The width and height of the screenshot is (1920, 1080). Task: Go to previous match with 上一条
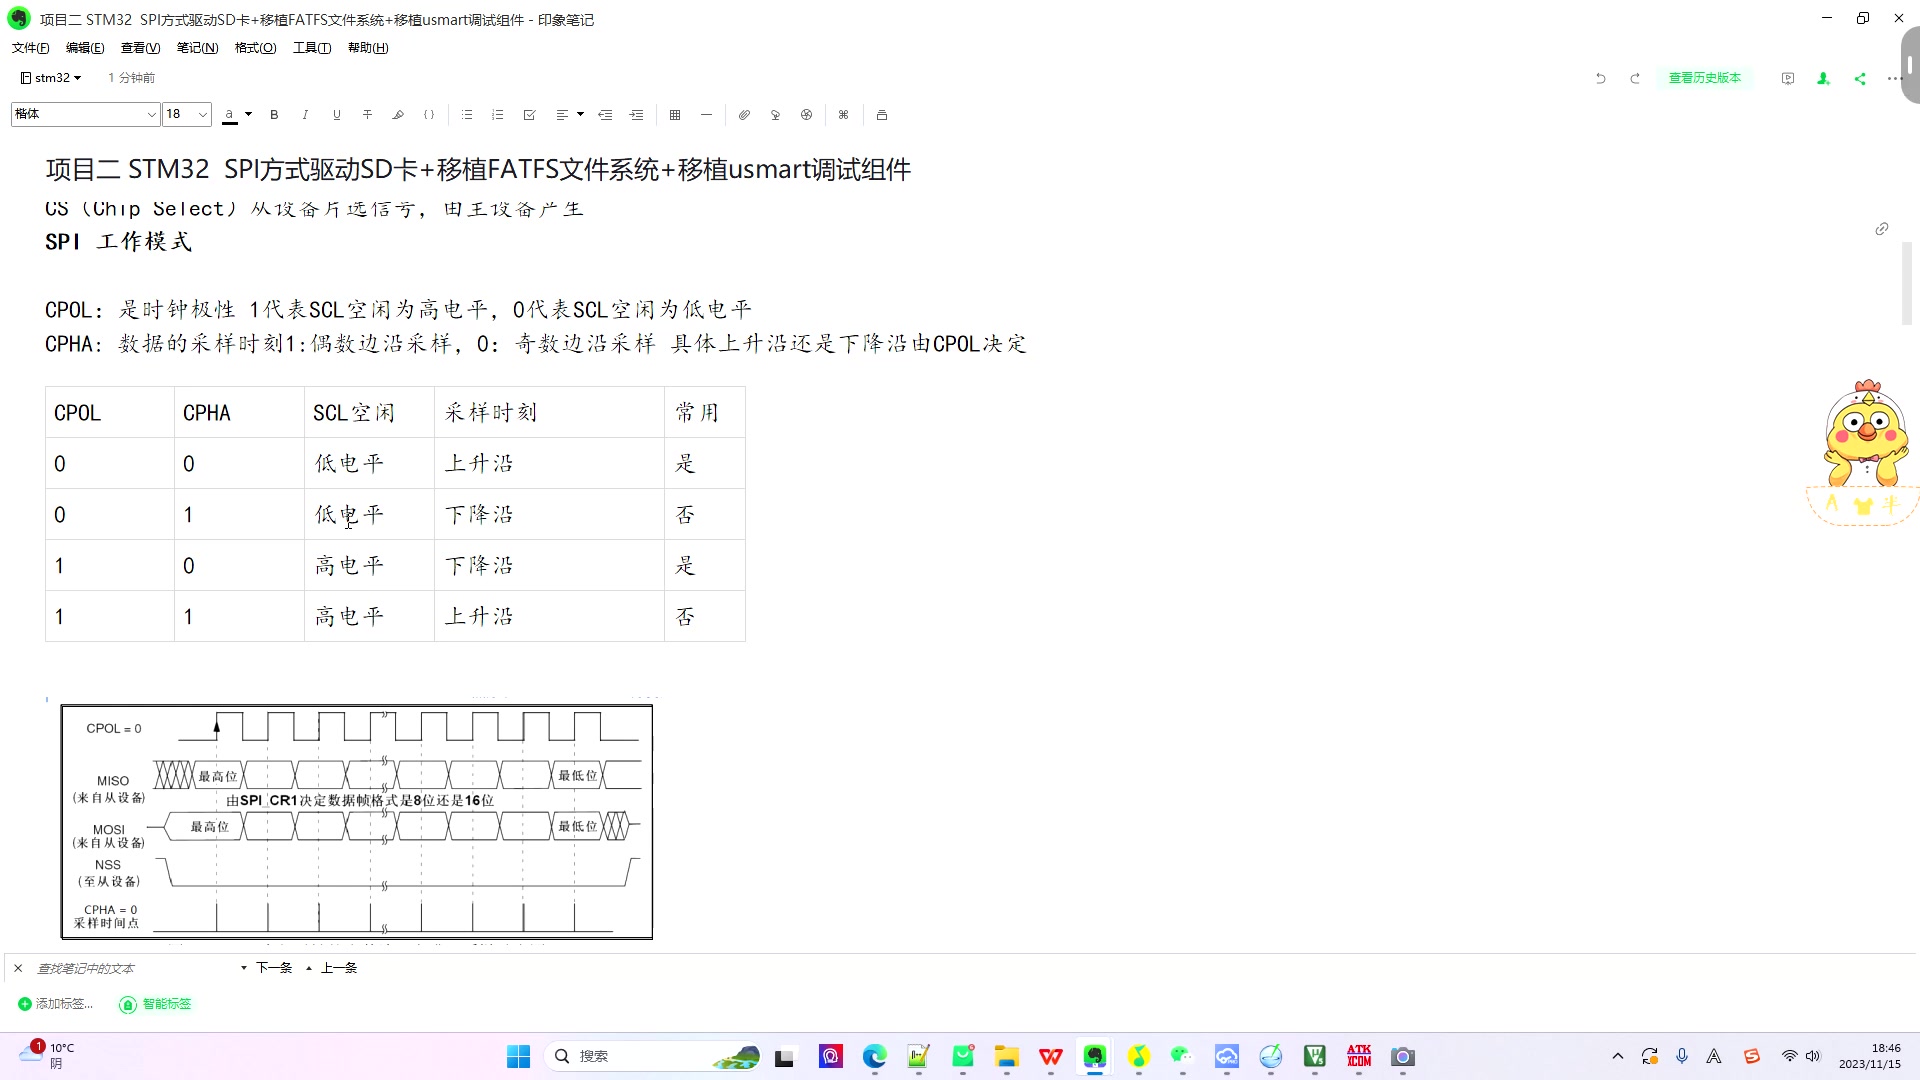coord(332,968)
